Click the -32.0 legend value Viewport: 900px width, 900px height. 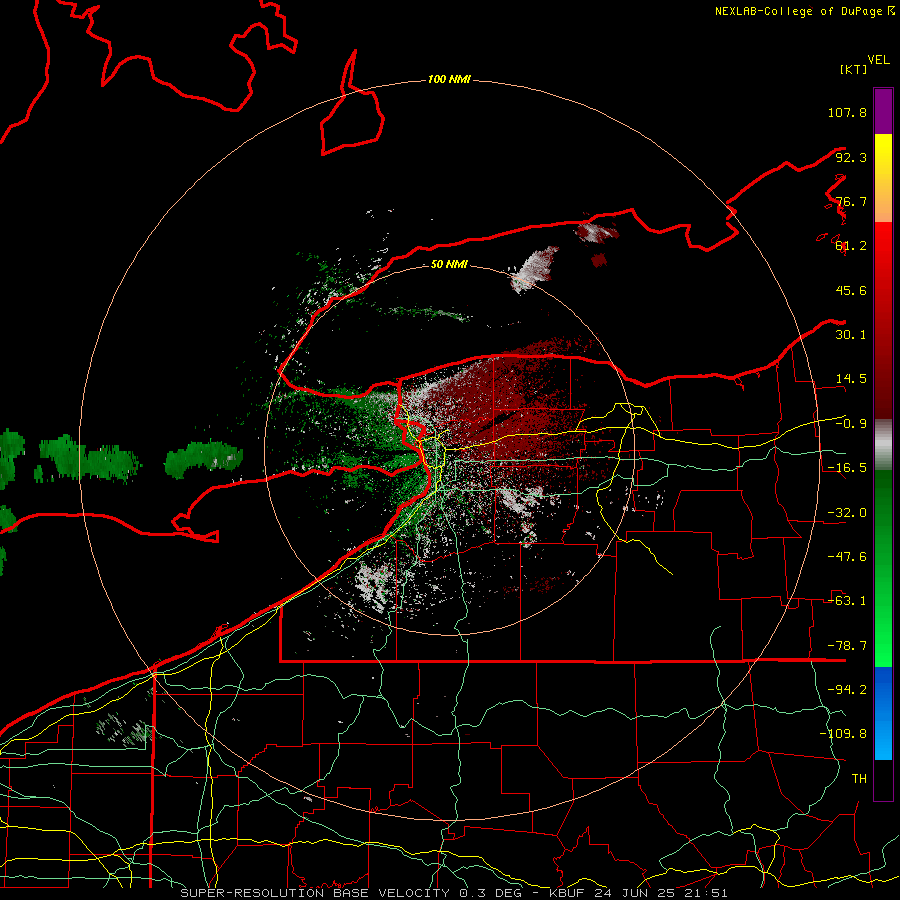click(847, 513)
